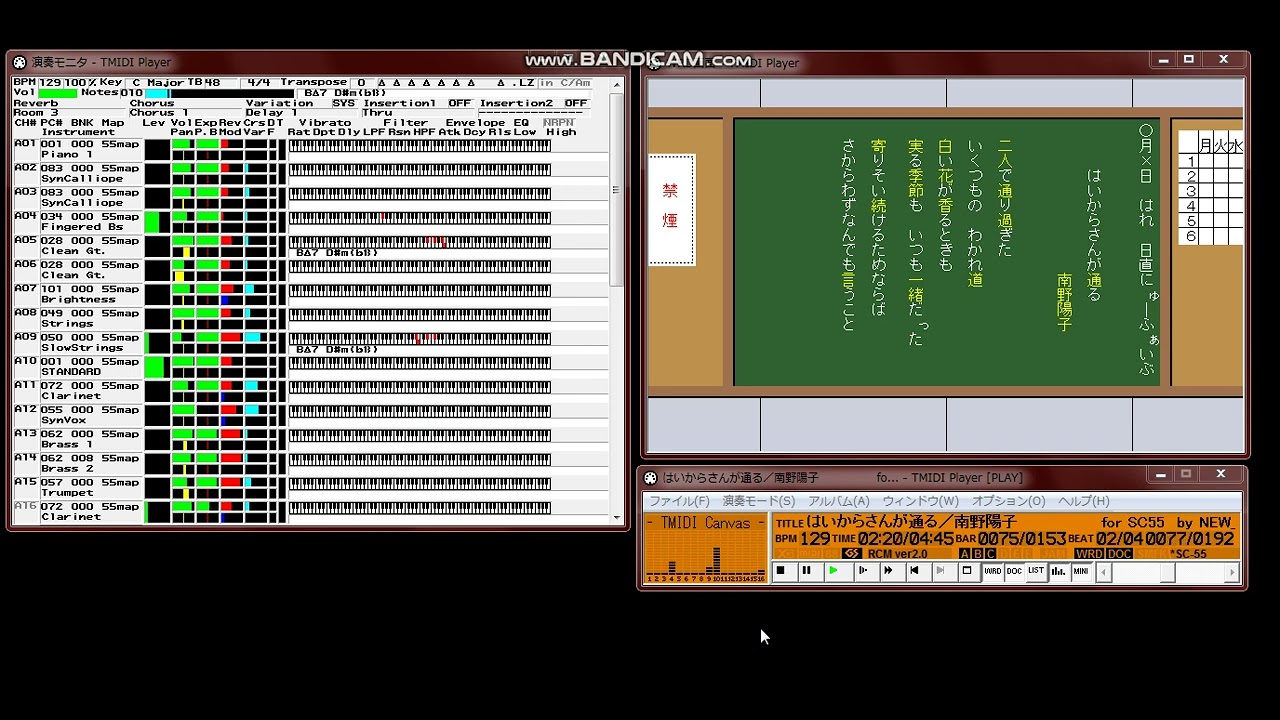
Task: Open the ファイル(F) menu
Action: point(679,501)
